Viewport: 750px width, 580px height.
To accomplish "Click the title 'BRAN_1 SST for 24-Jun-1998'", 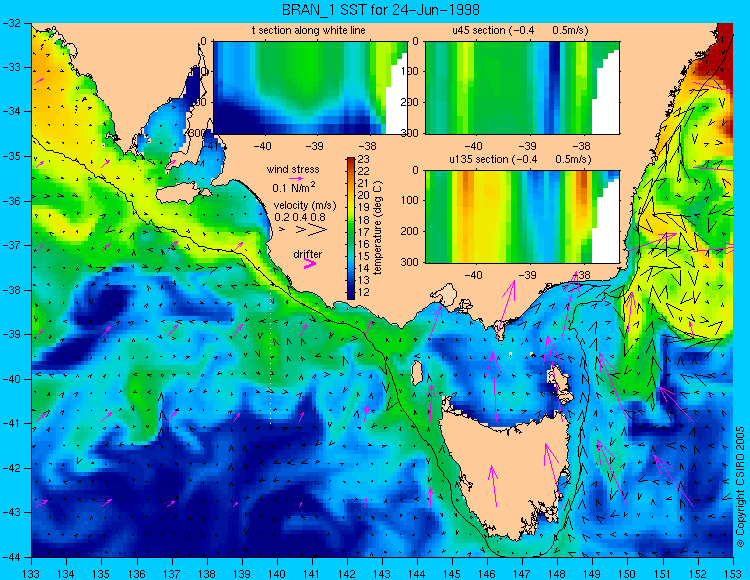I will (380, 10).
